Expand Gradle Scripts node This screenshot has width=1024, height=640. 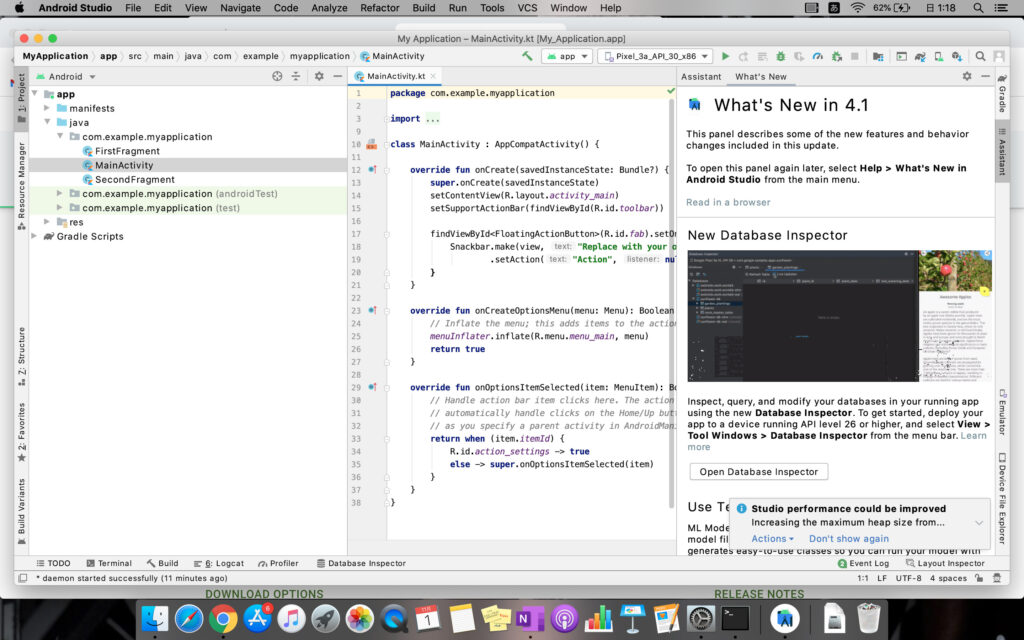coord(35,236)
